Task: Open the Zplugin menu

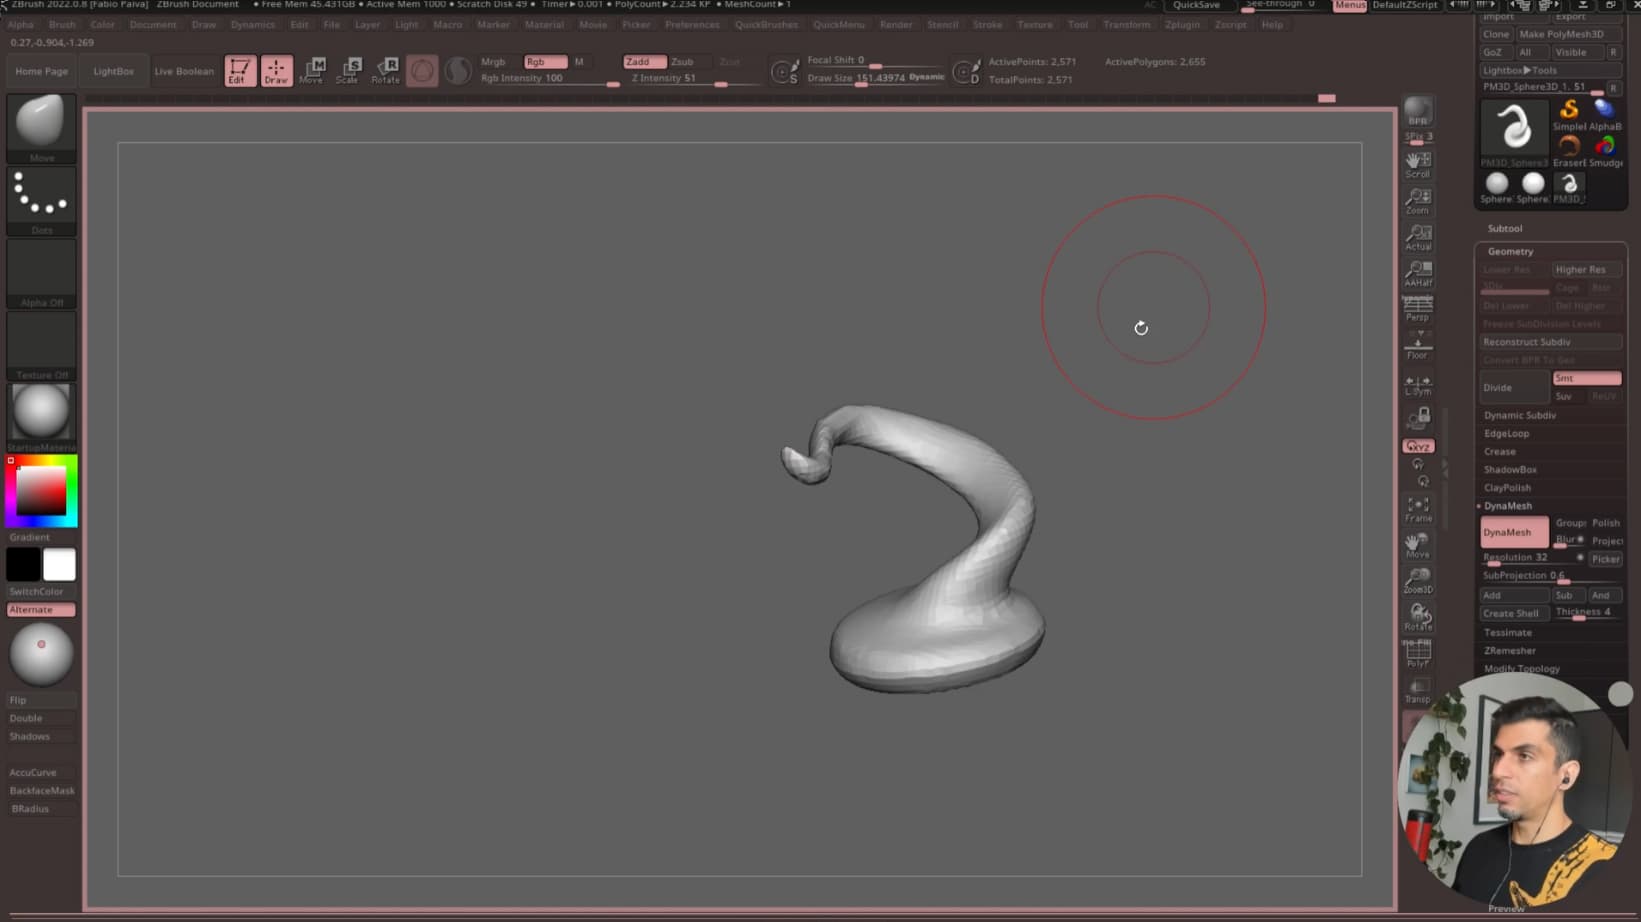Action: coord(1182,24)
